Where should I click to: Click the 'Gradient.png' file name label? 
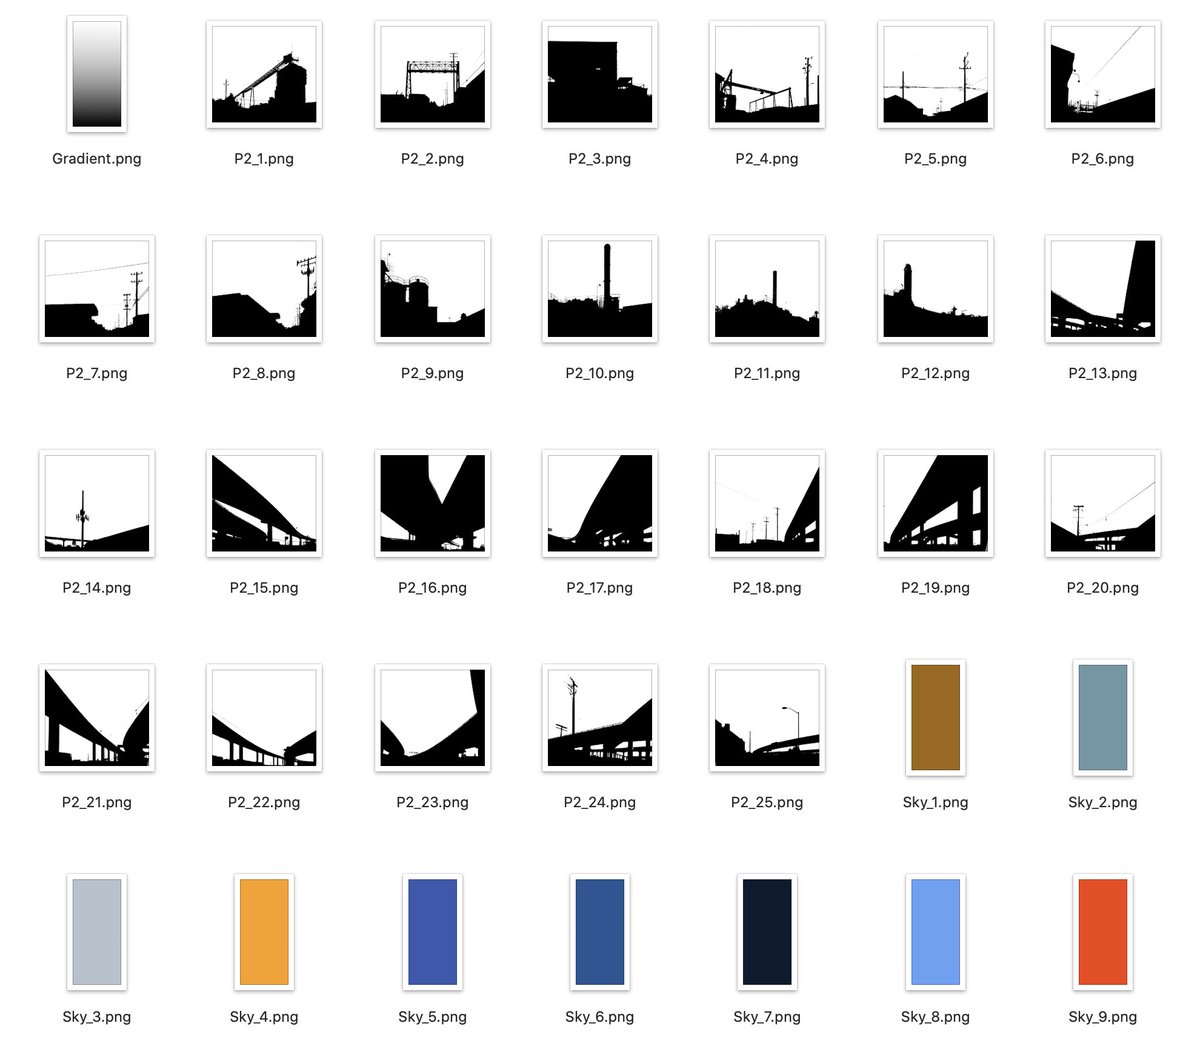(x=97, y=159)
